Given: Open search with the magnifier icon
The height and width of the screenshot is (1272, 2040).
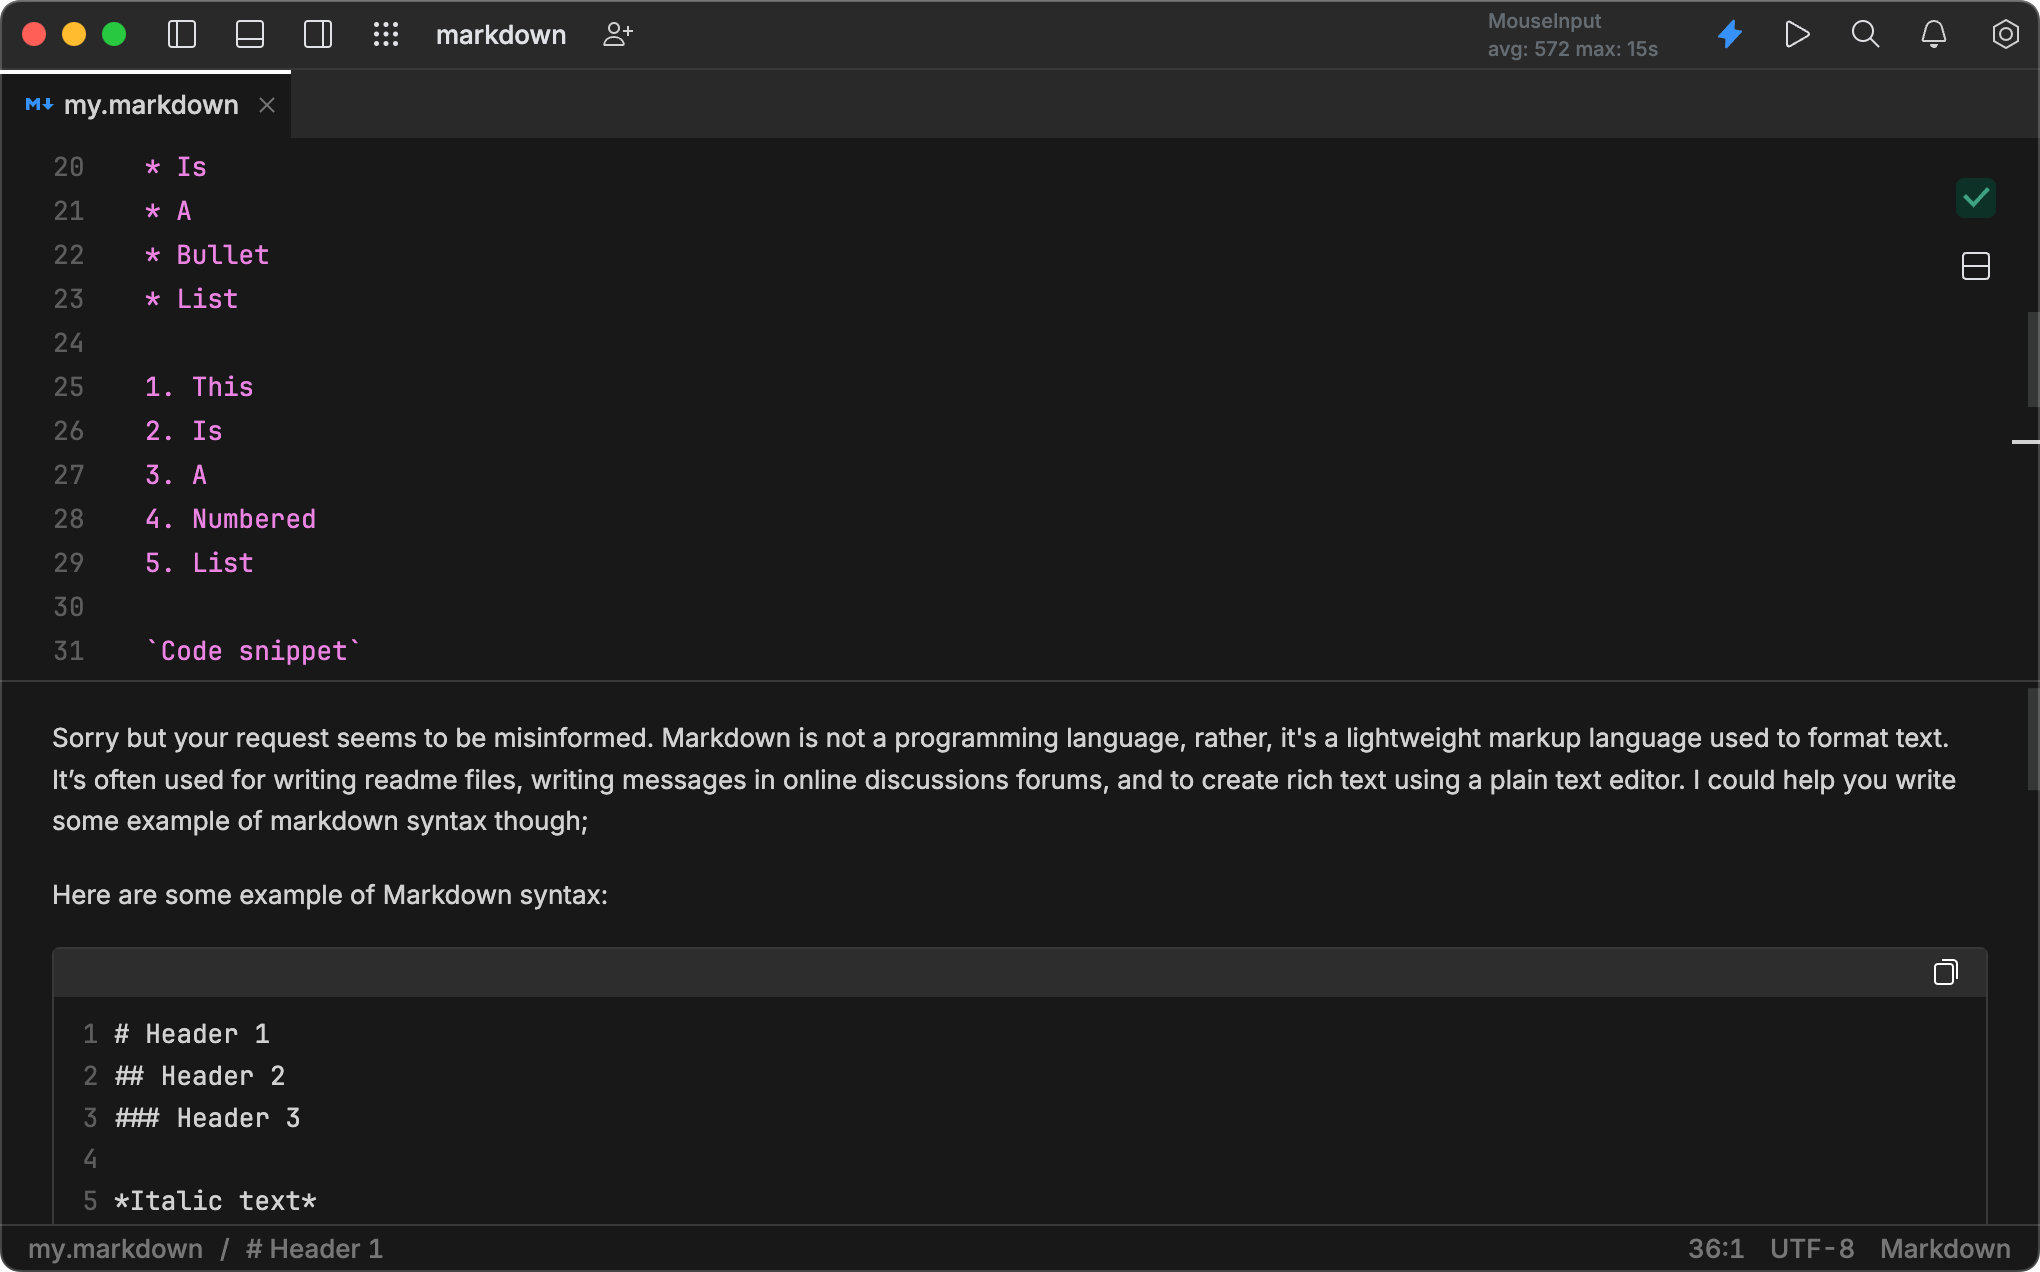Looking at the screenshot, I should tap(1865, 34).
